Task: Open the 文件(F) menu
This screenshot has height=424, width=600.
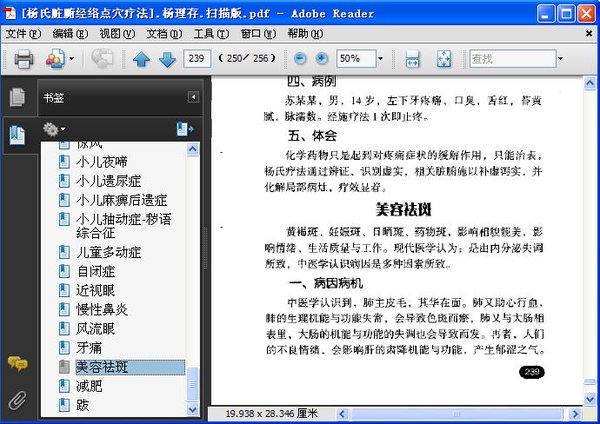Action: [23, 34]
